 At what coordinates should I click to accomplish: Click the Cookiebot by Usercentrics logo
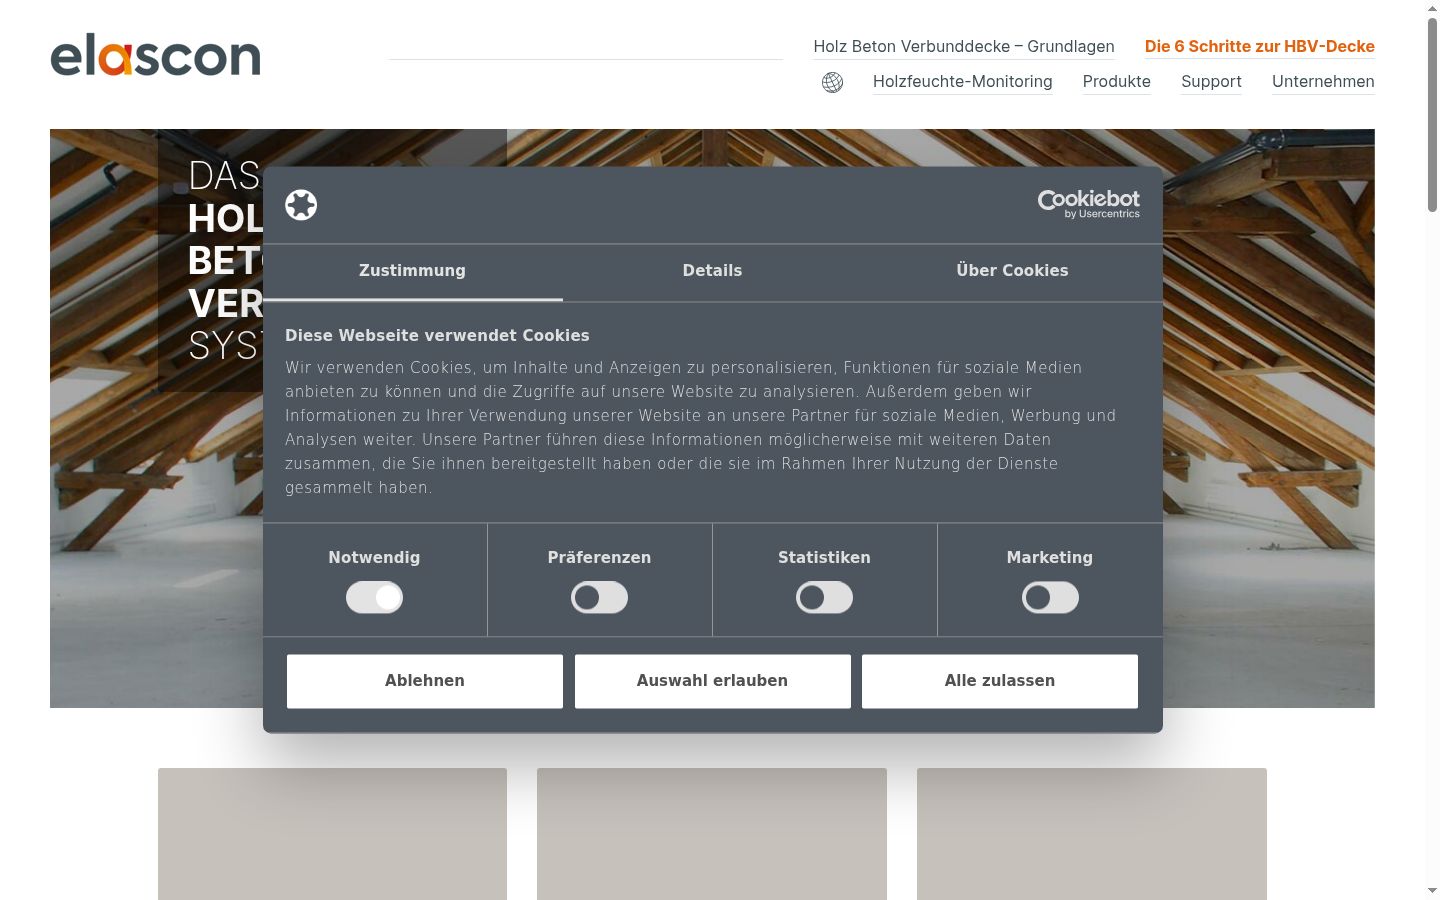tap(1088, 204)
